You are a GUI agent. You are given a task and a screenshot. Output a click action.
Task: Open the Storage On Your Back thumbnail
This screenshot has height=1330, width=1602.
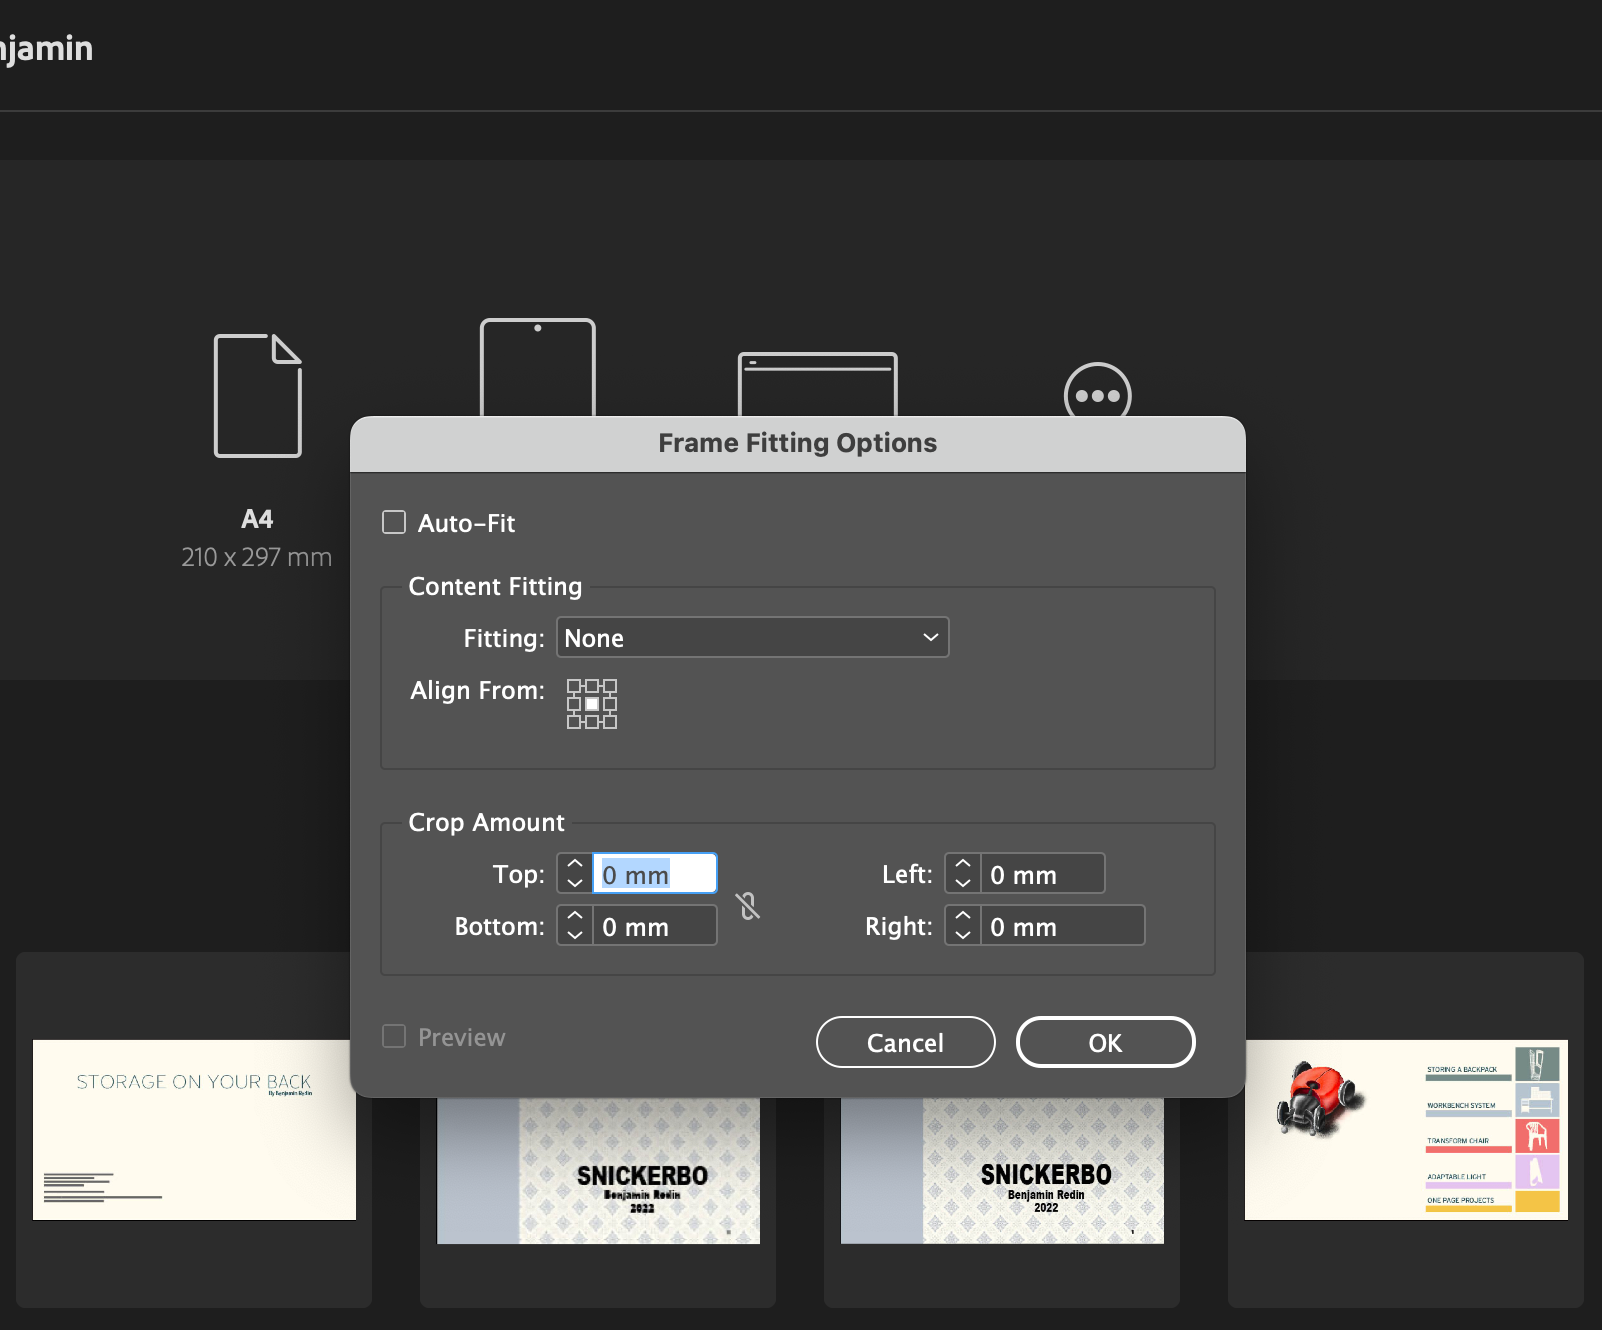pyautogui.click(x=194, y=1130)
